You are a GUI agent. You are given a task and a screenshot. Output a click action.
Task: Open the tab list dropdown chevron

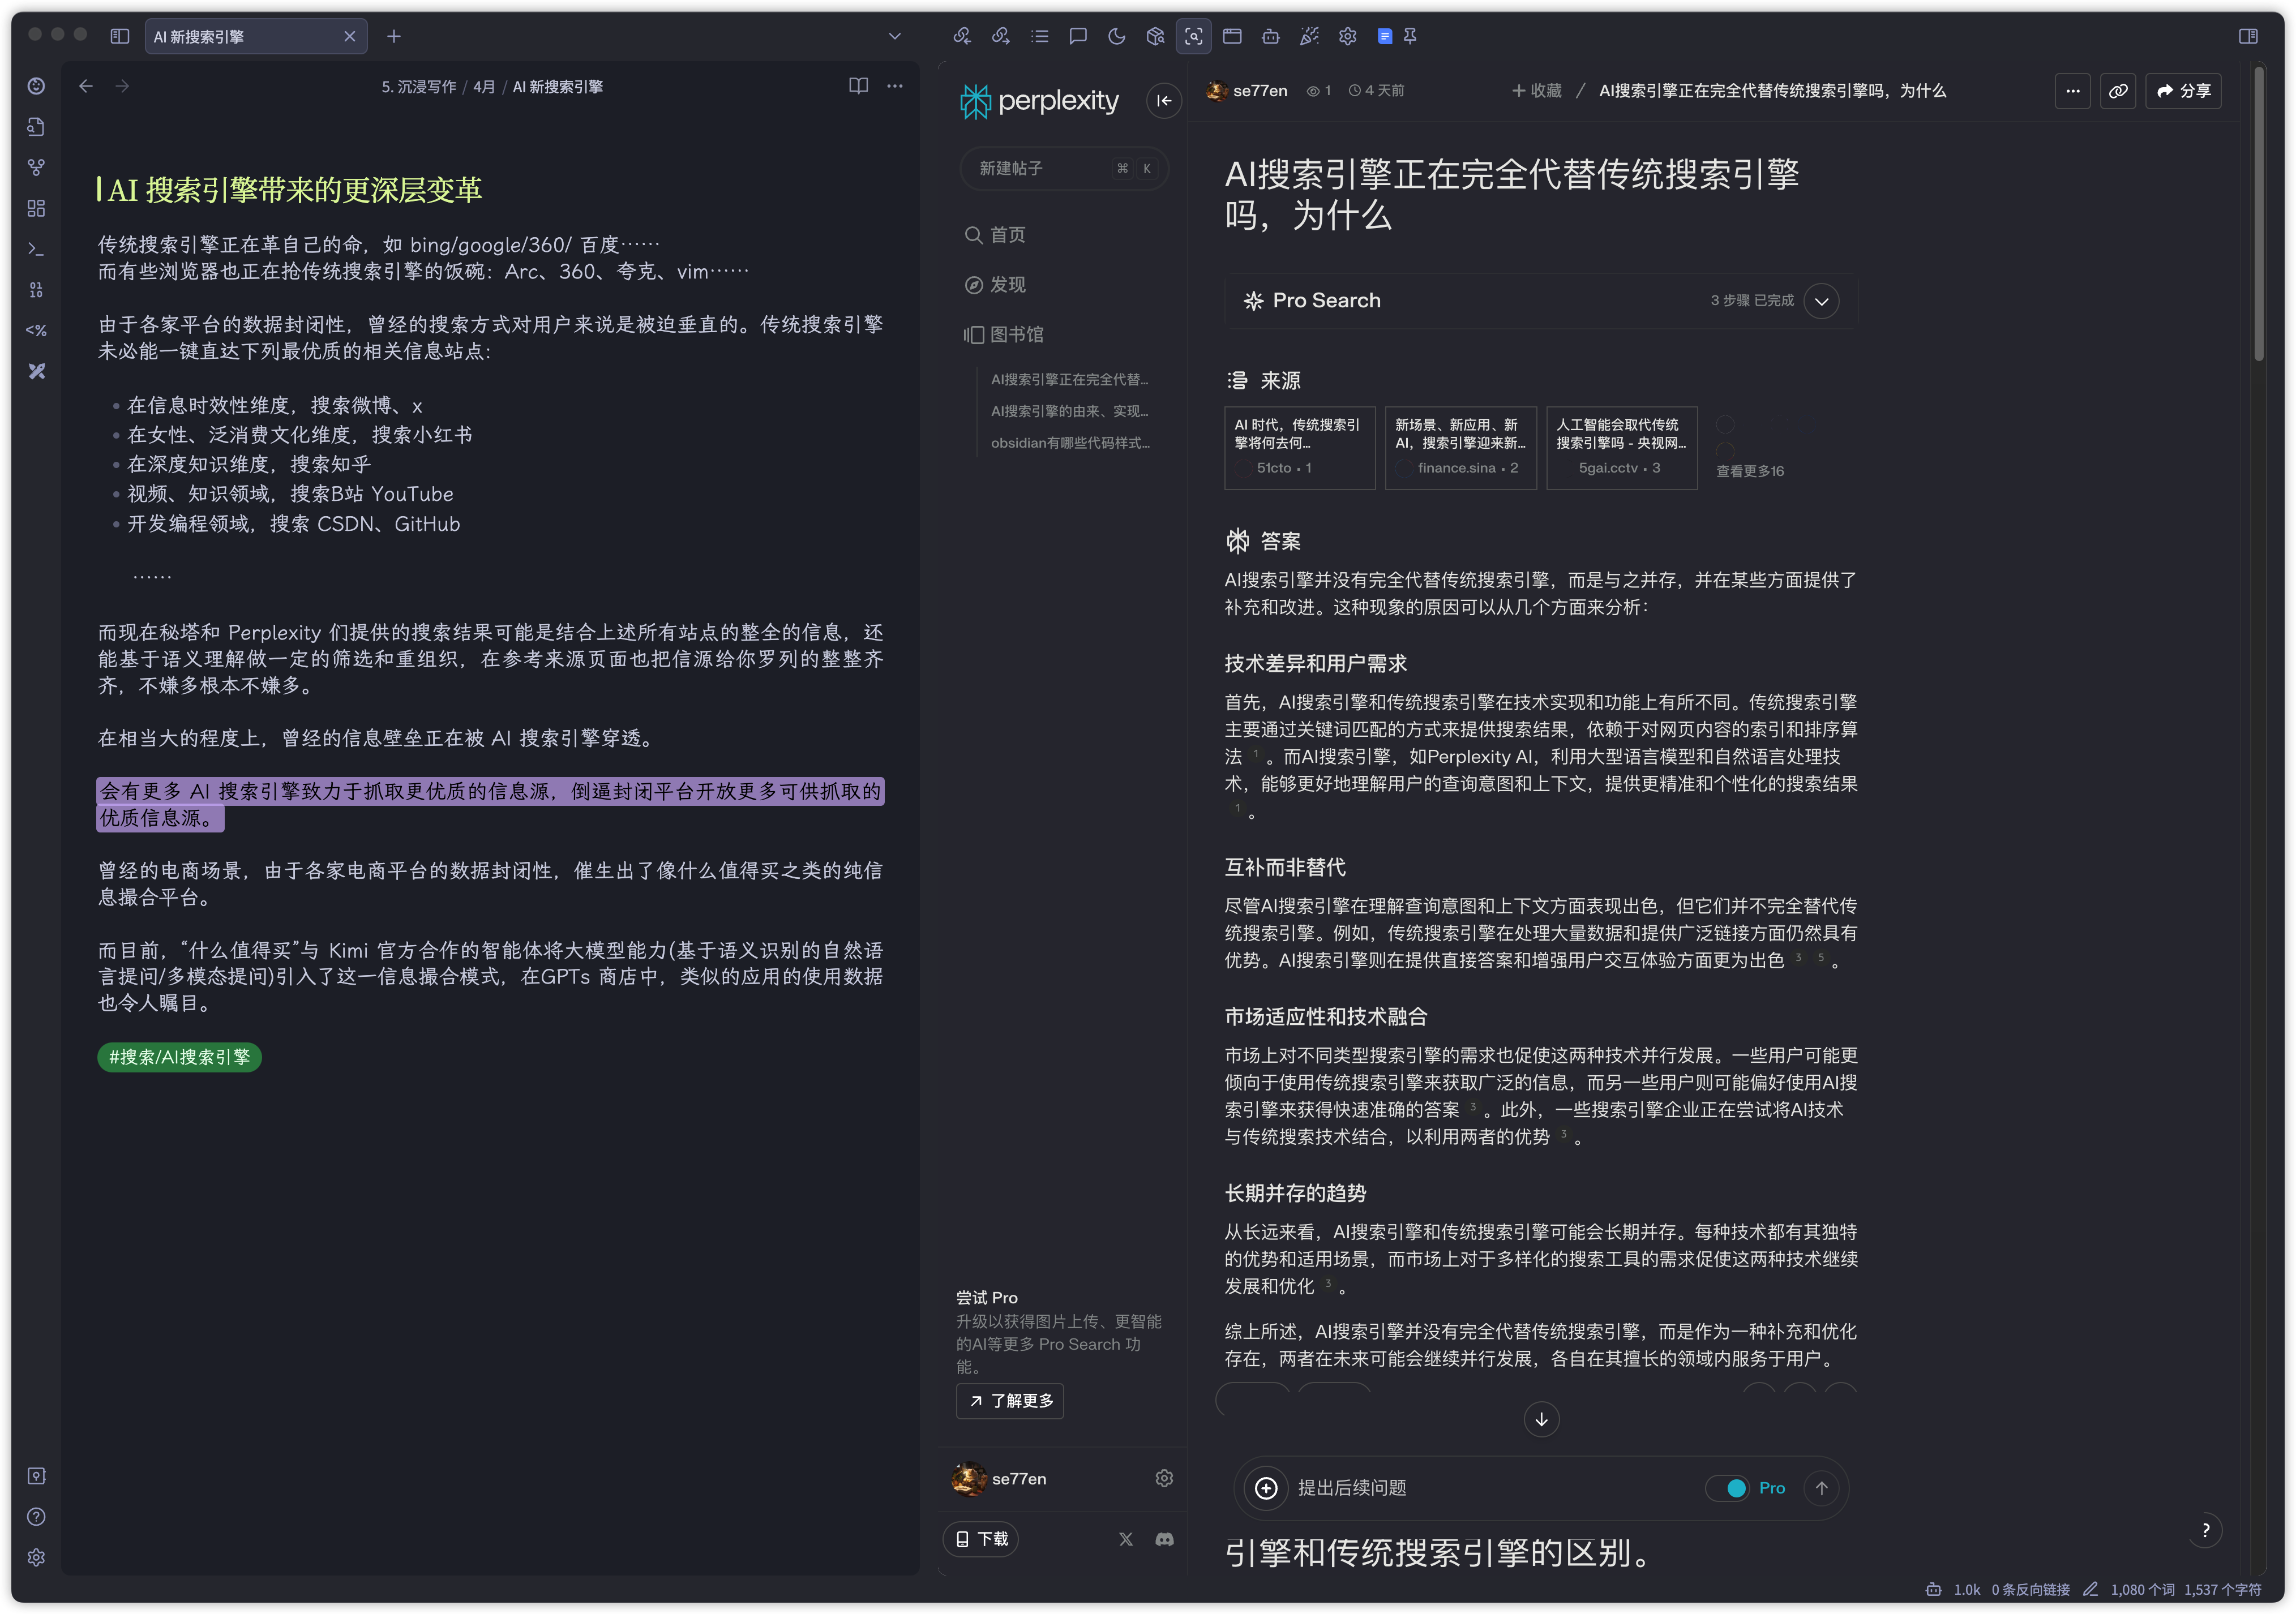894,36
